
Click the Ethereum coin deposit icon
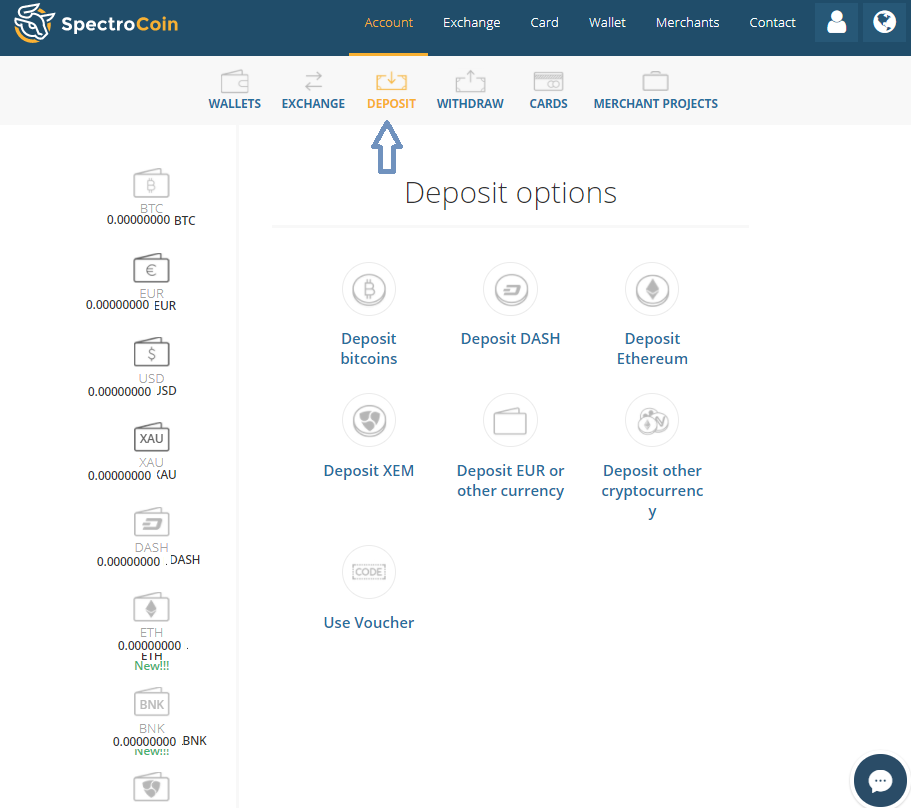pos(652,289)
